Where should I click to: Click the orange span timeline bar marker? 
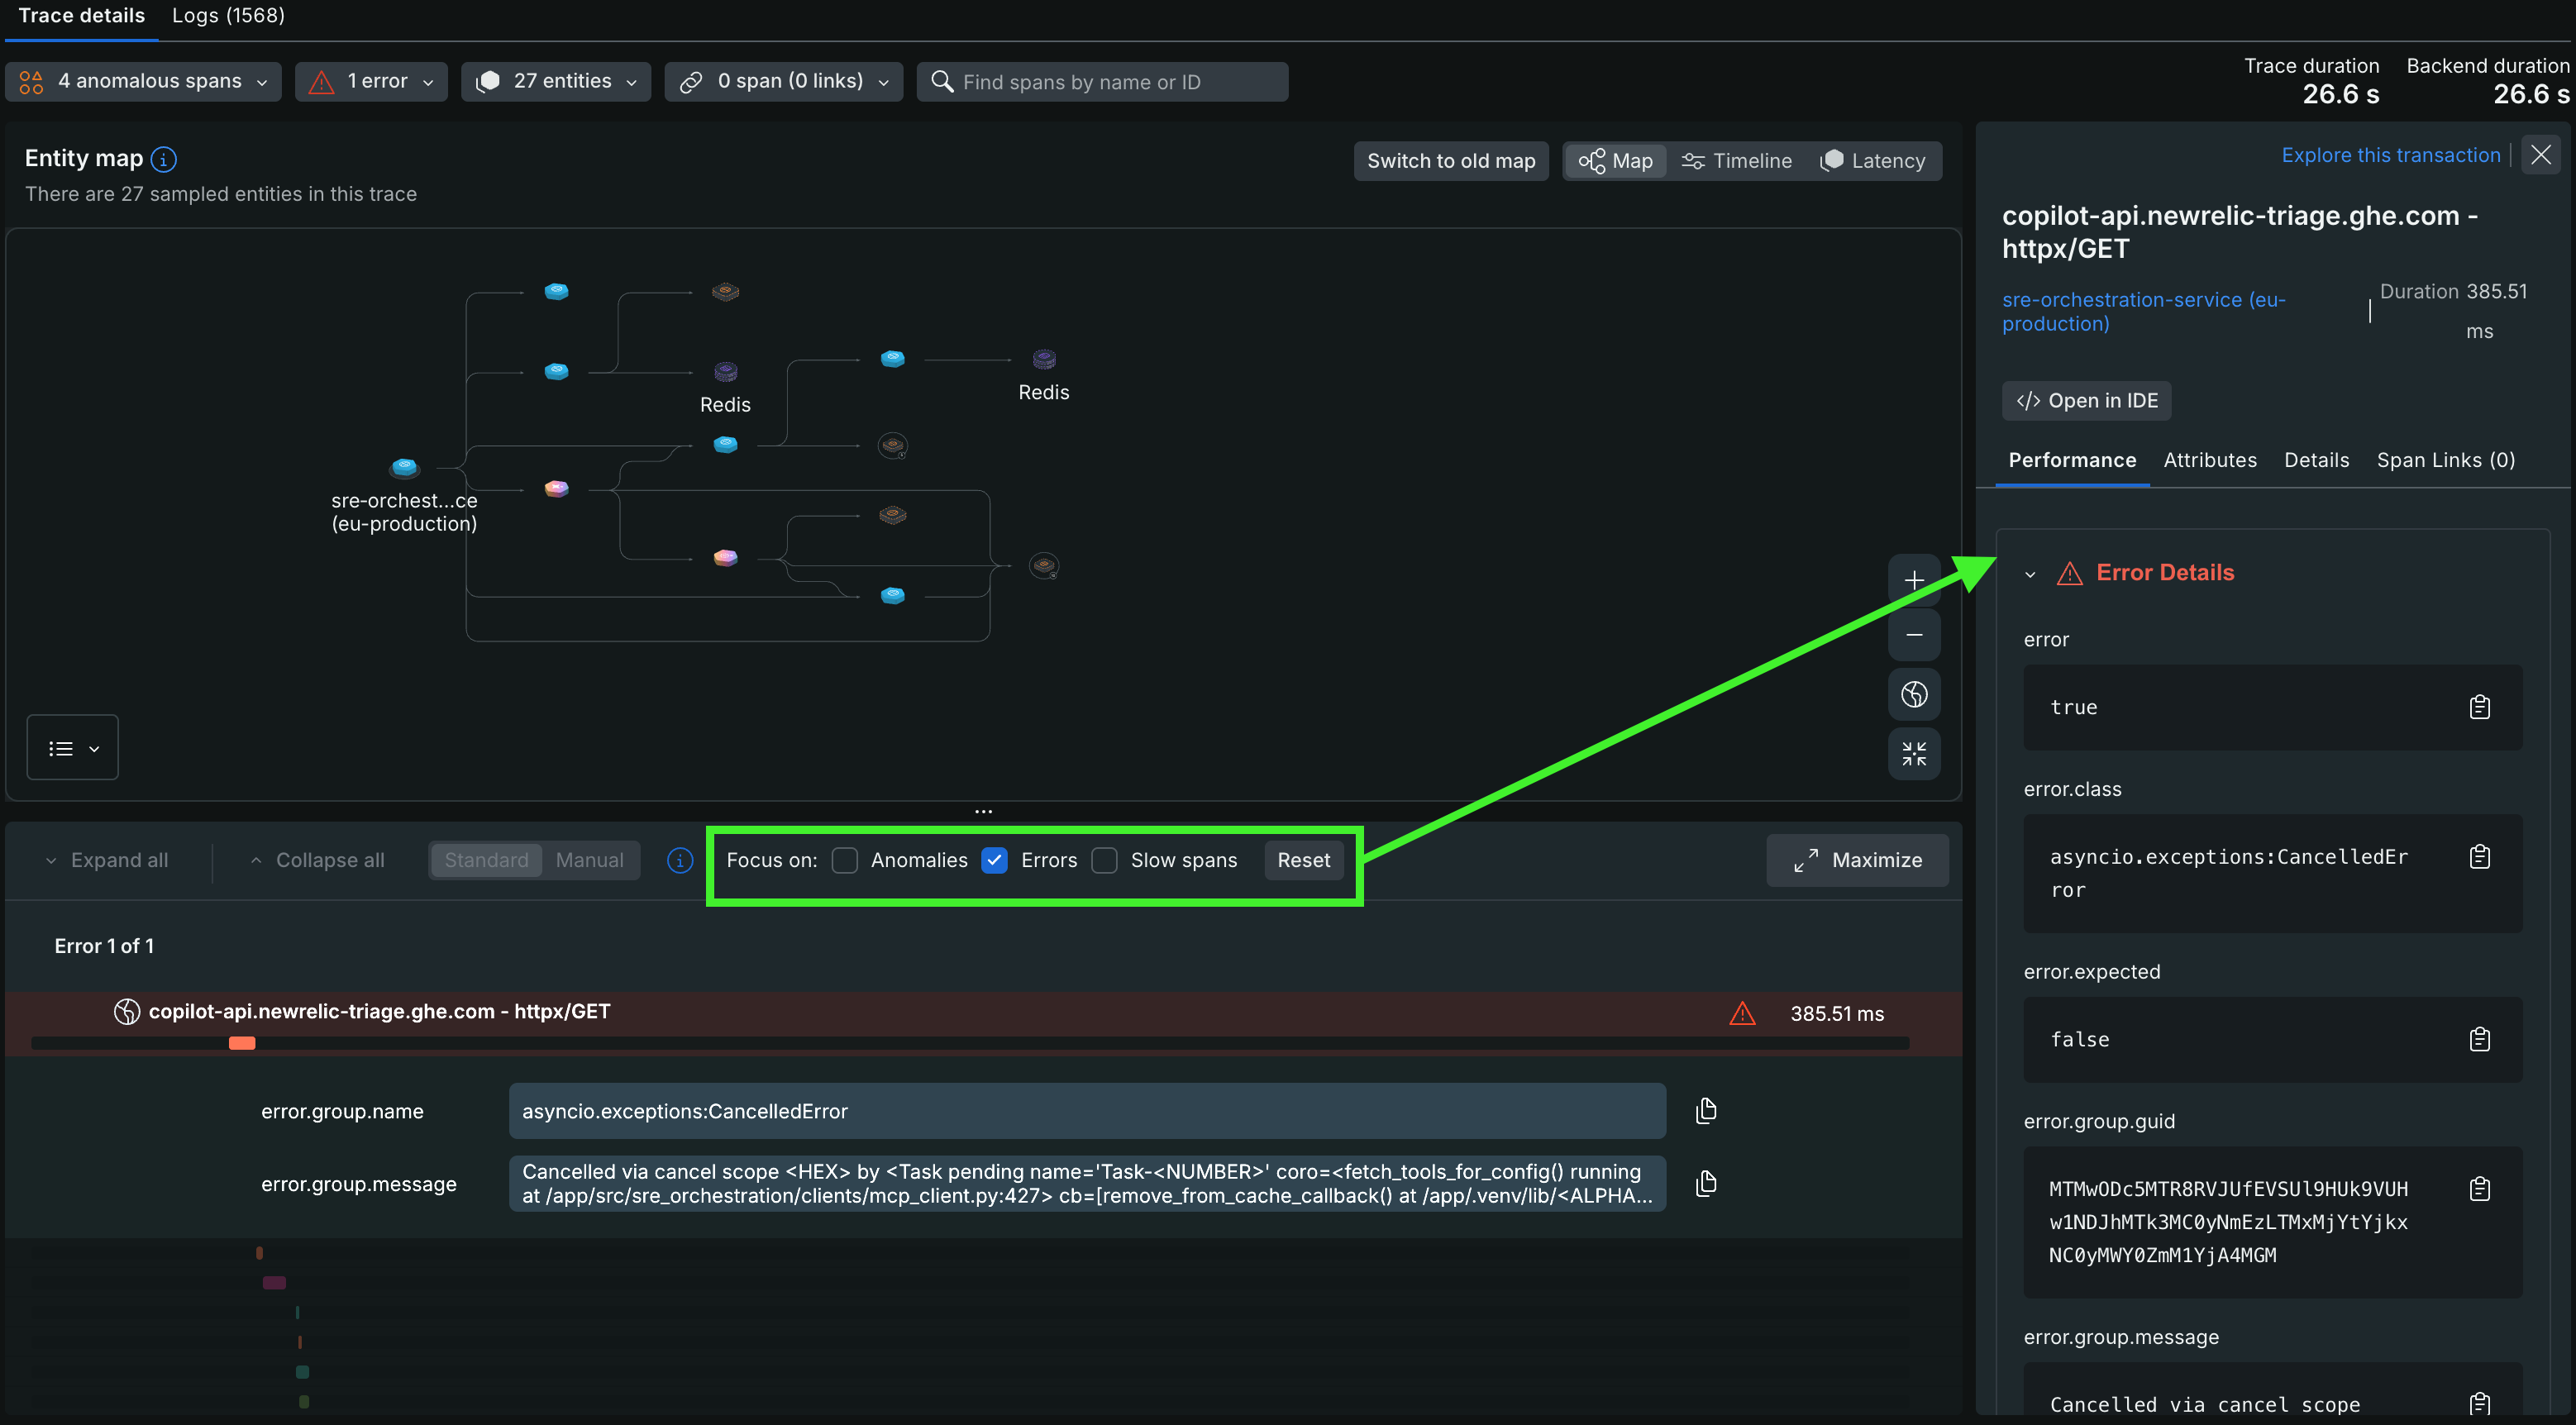click(x=242, y=1043)
